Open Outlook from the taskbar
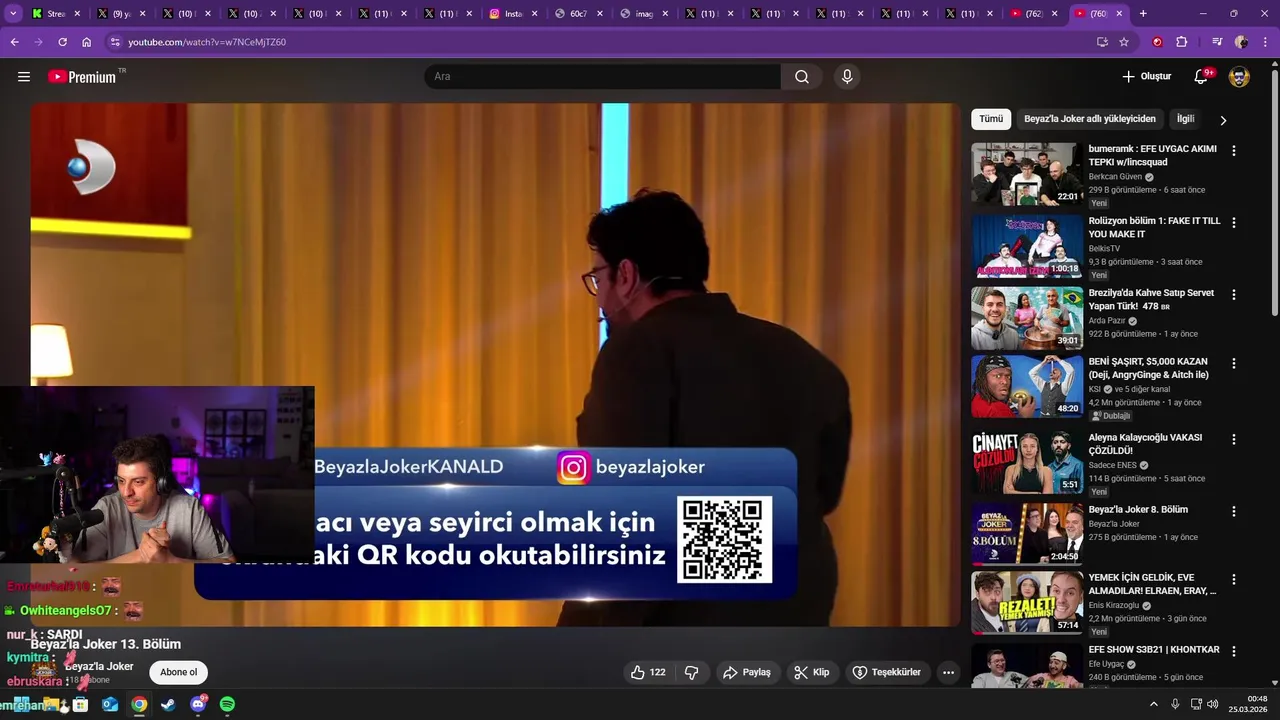Viewport: 1280px width, 720px height. pyautogui.click(x=110, y=704)
